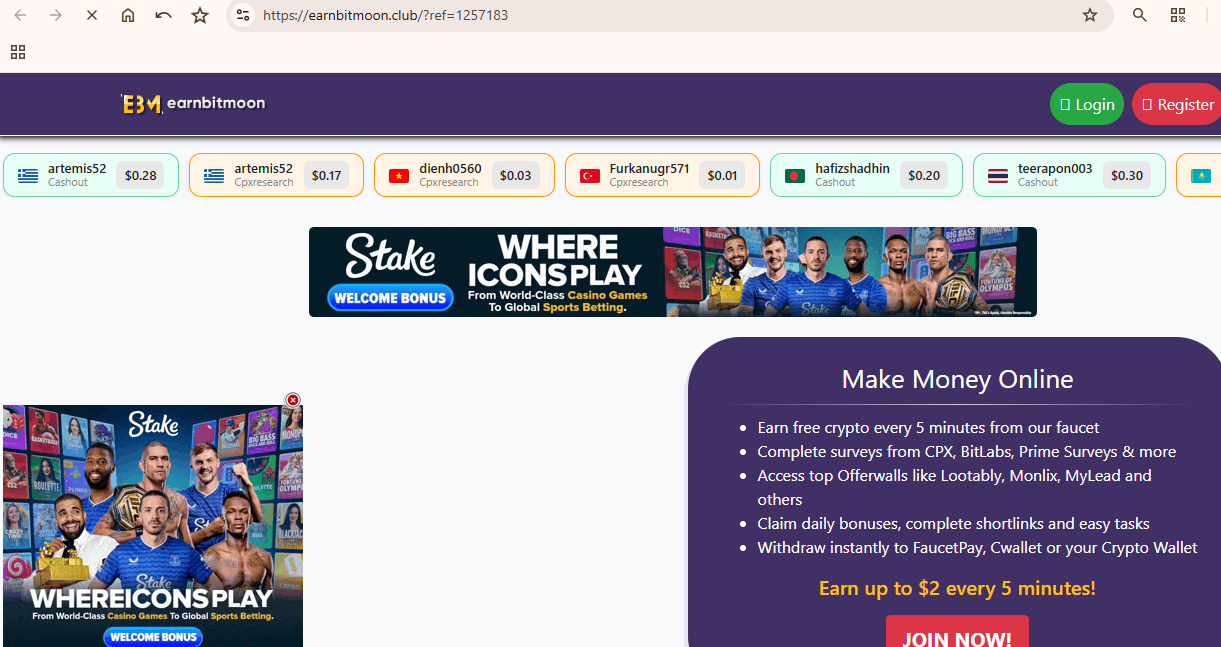Open site information icon in address bar
Viewport: 1221px width, 647px height.
pyautogui.click(x=242, y=15)
